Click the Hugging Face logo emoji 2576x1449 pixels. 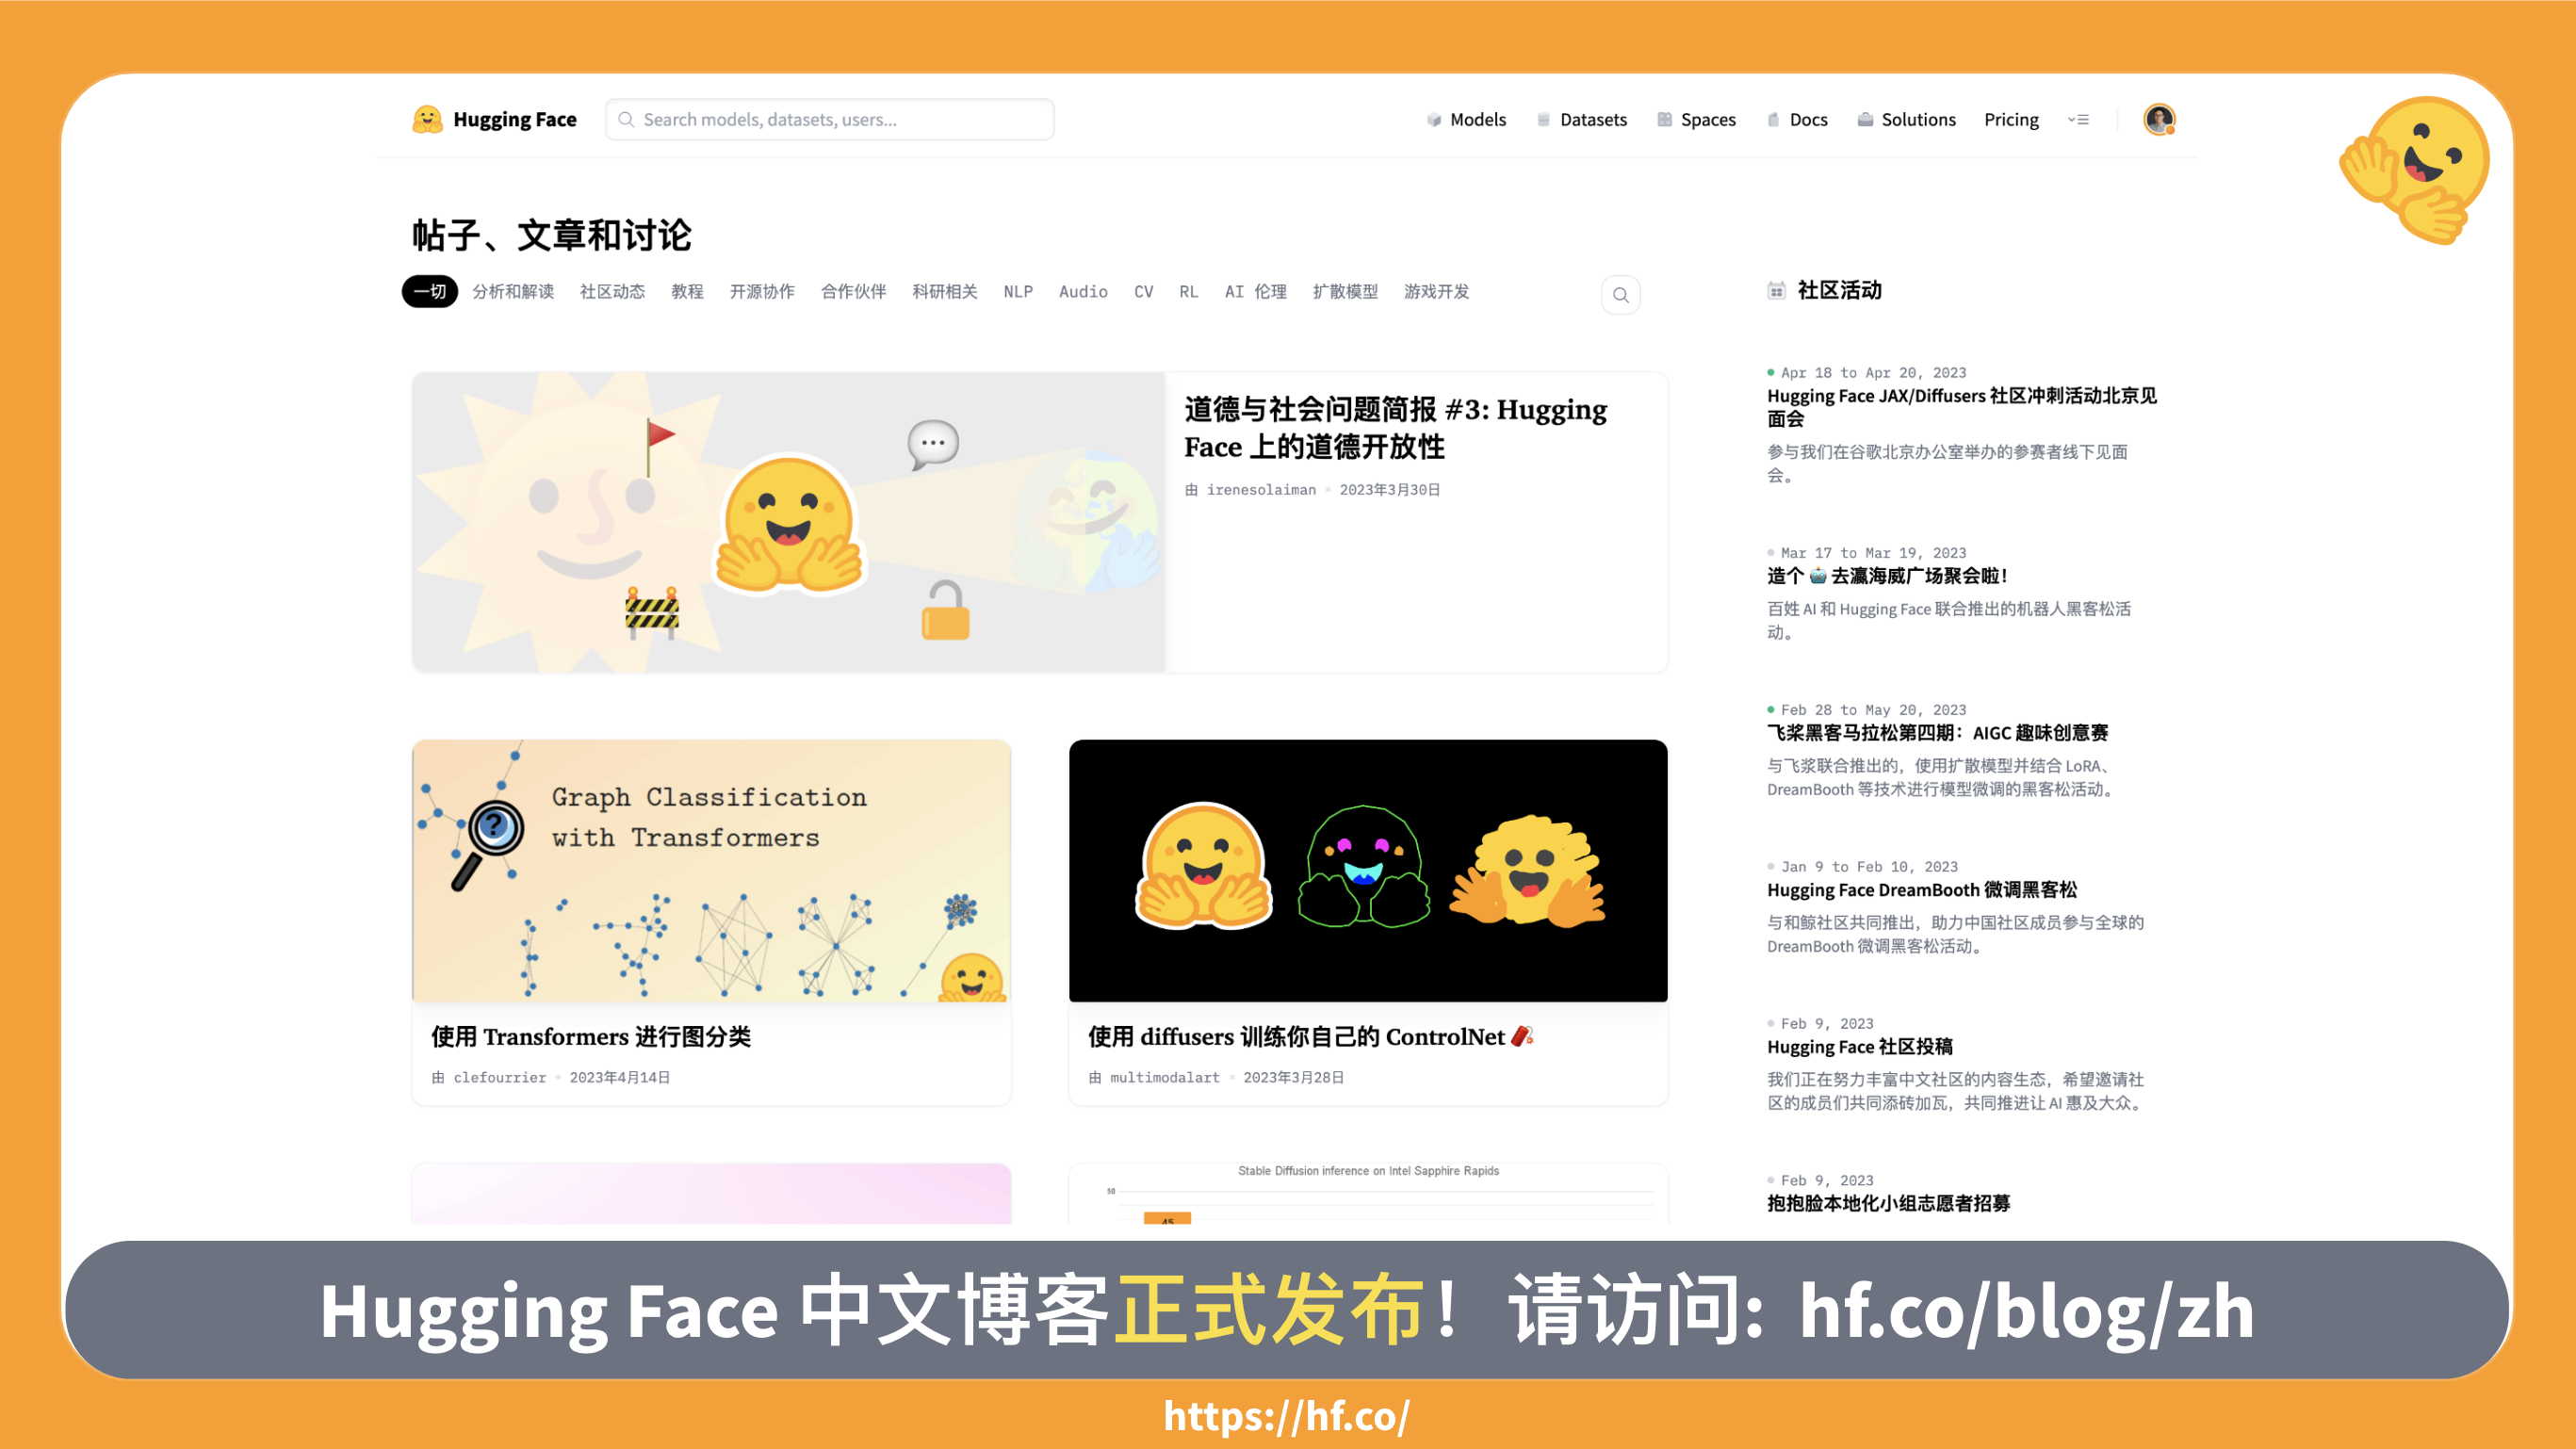pos(426,118)
